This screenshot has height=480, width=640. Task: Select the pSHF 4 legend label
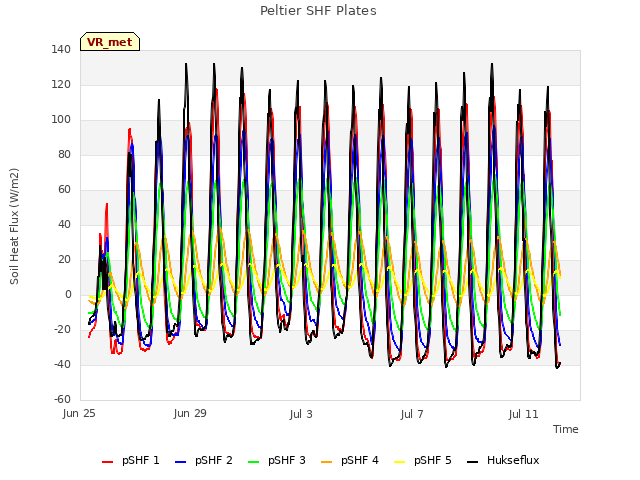click(360, 460)
